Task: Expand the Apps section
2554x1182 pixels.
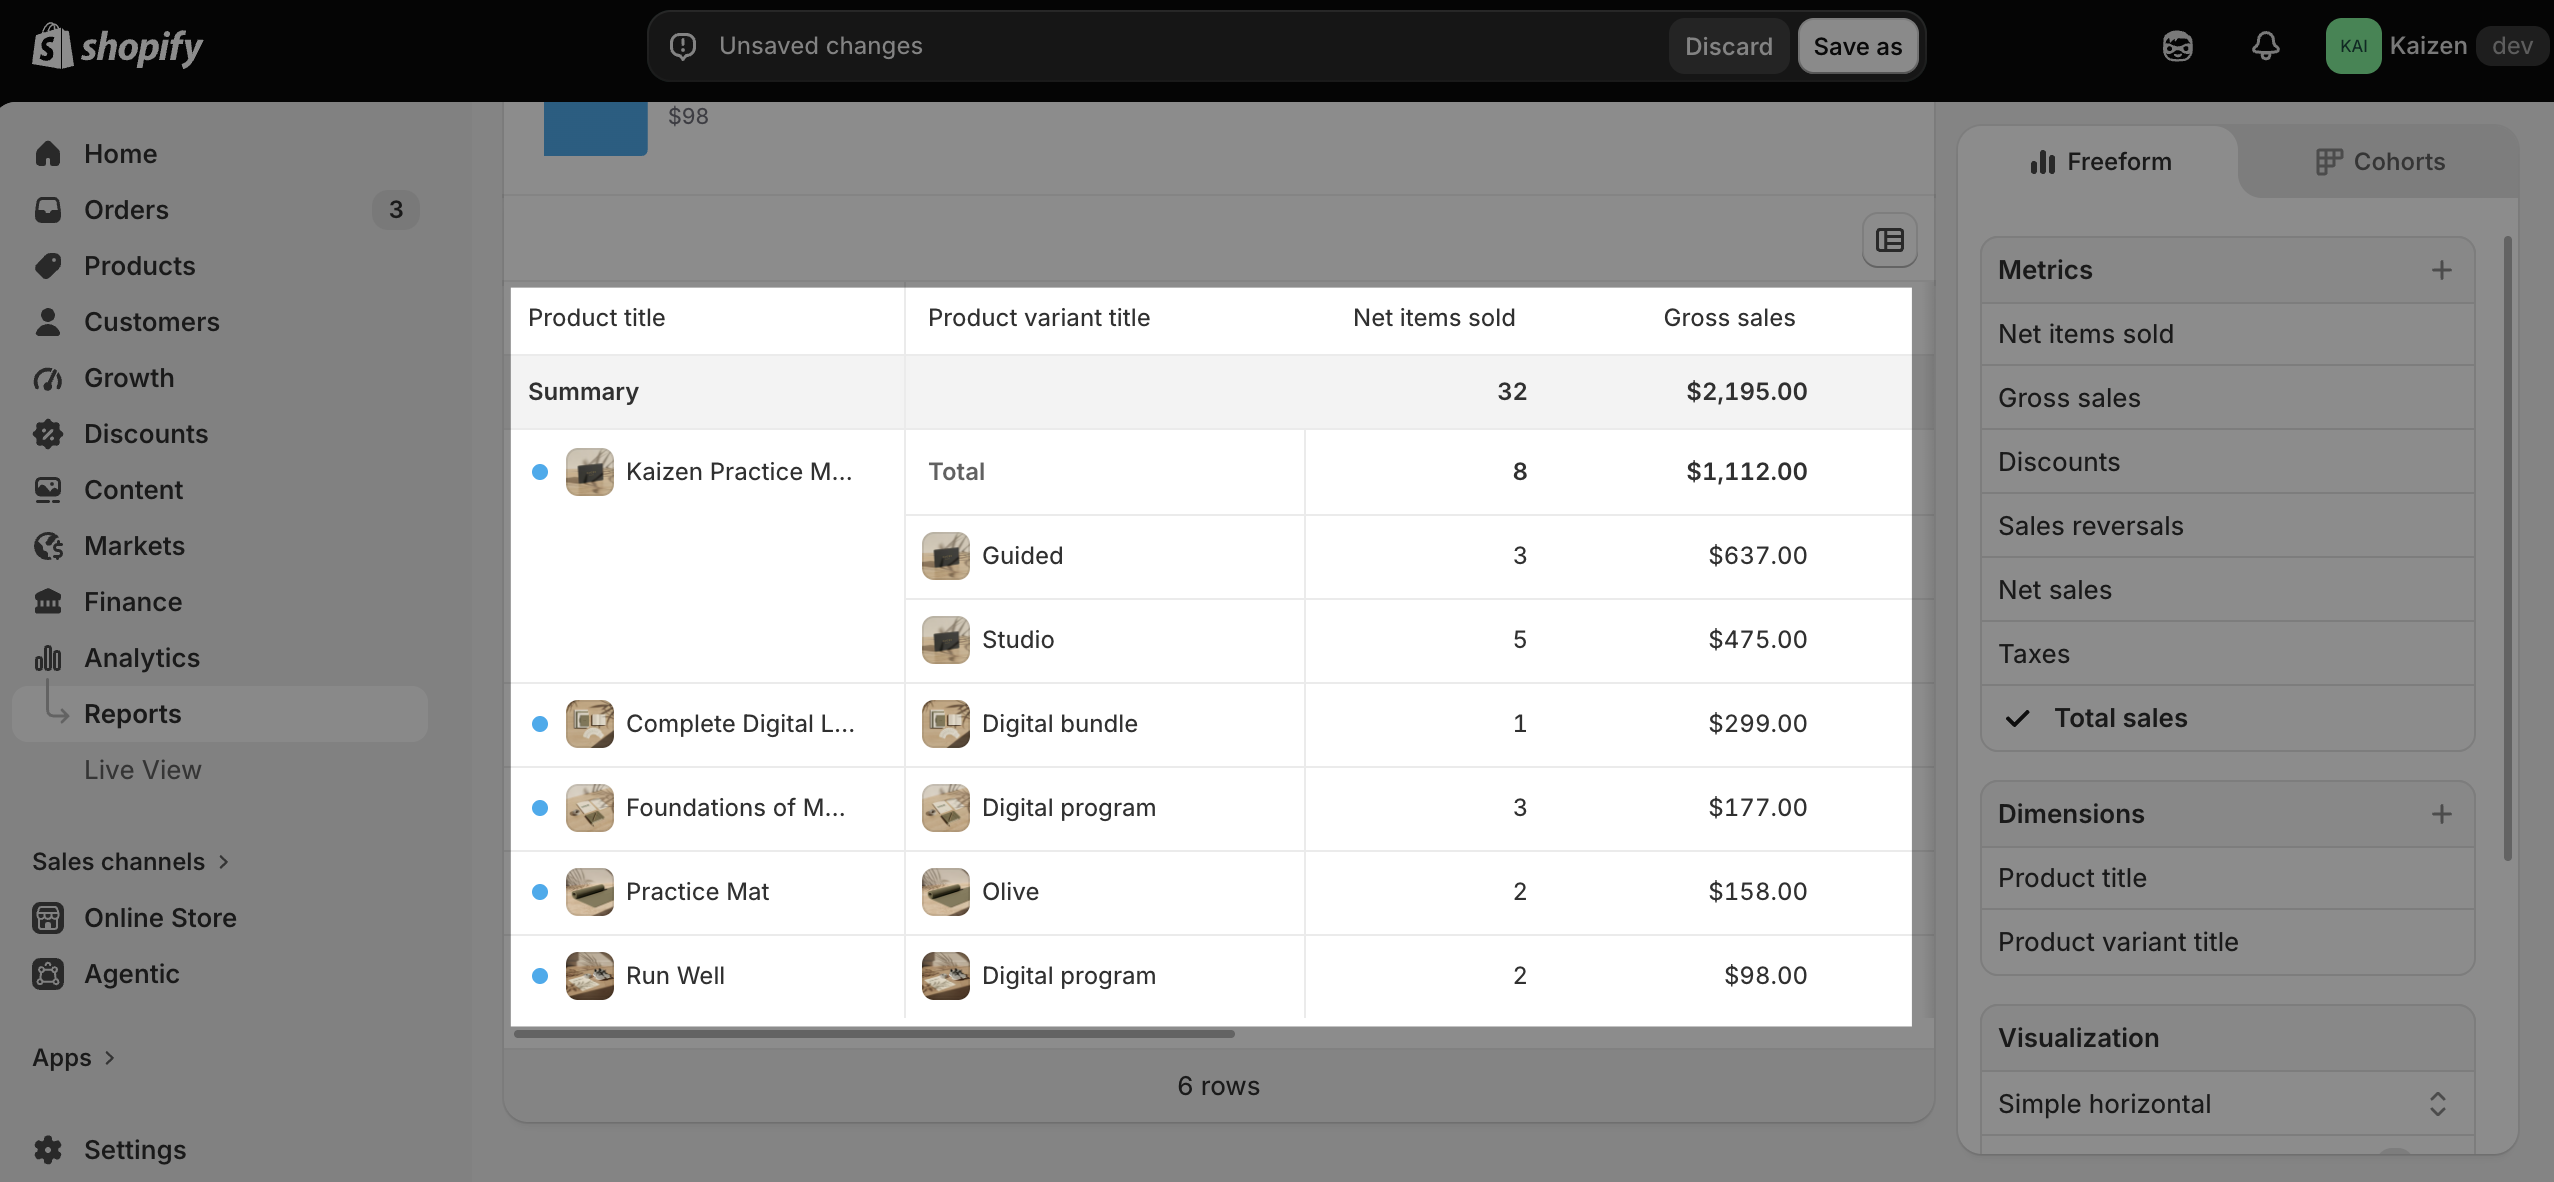Action: tap(73, 1058)
